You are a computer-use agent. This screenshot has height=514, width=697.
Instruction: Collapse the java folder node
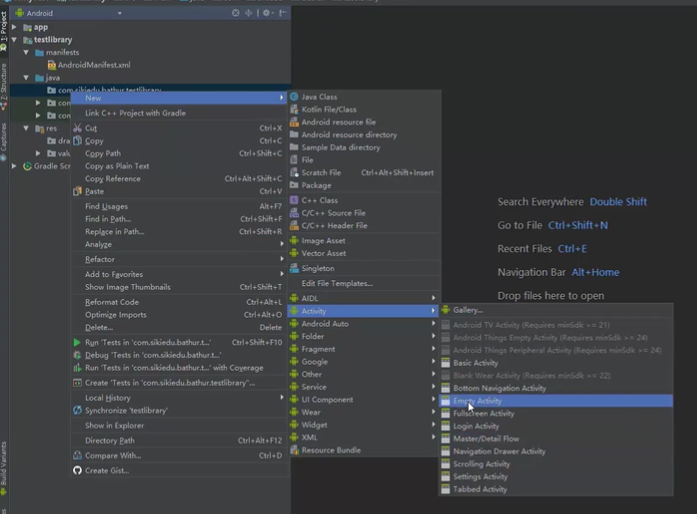pyautogui.click(x=26, y=78)
